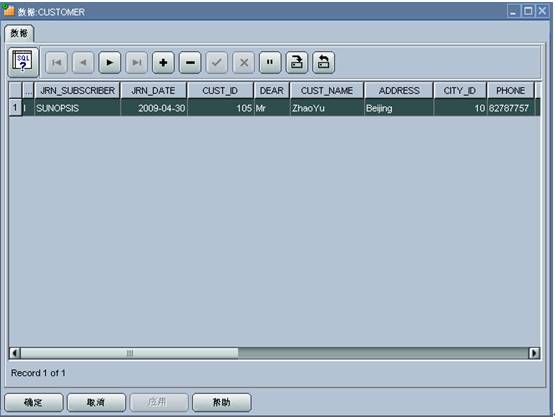
Task: Go to the previous record
Action: (83, 63)
